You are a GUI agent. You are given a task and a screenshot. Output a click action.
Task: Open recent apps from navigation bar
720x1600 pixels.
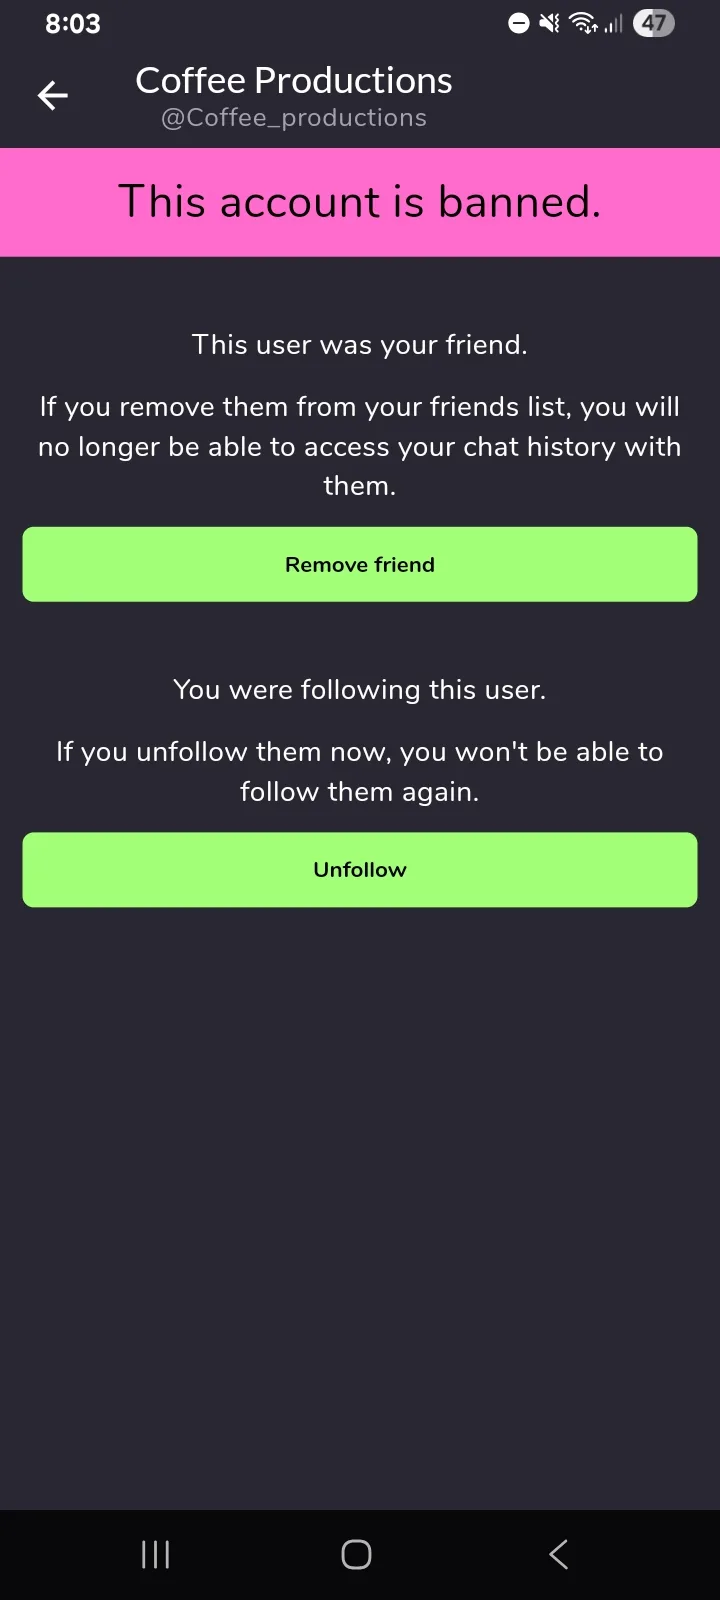pos(156,1554)
